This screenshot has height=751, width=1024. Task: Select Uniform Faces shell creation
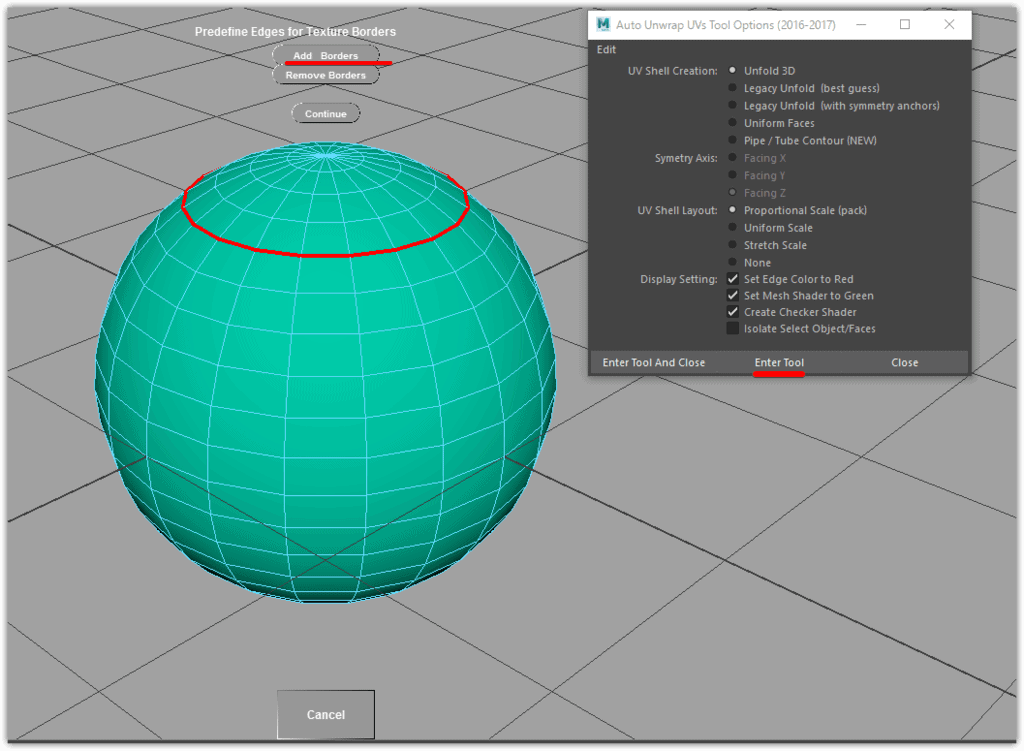[733, 123]
